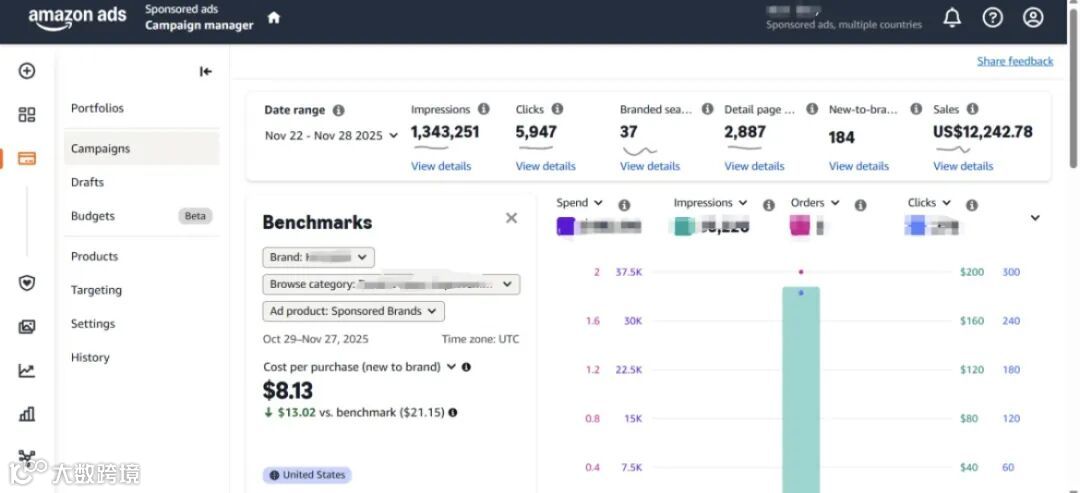The width and height of the screenshot is (1080, 493).
Task: Open History in the side menu
Action: tap(90, 357)
